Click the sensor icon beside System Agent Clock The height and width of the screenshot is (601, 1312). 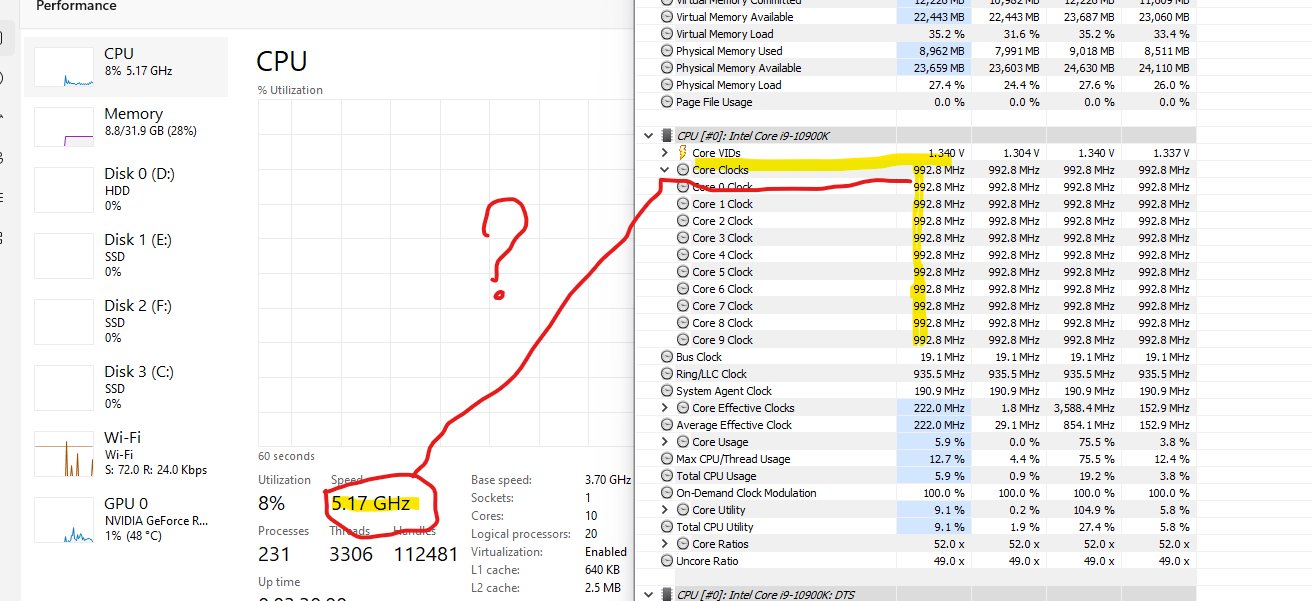click(667, 391)
